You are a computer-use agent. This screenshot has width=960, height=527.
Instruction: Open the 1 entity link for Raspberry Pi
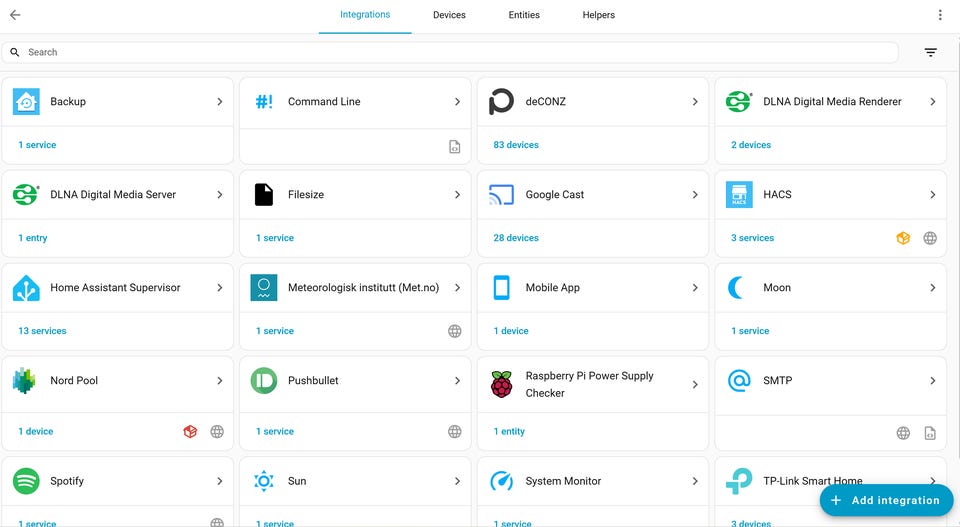tap(509, 432)
